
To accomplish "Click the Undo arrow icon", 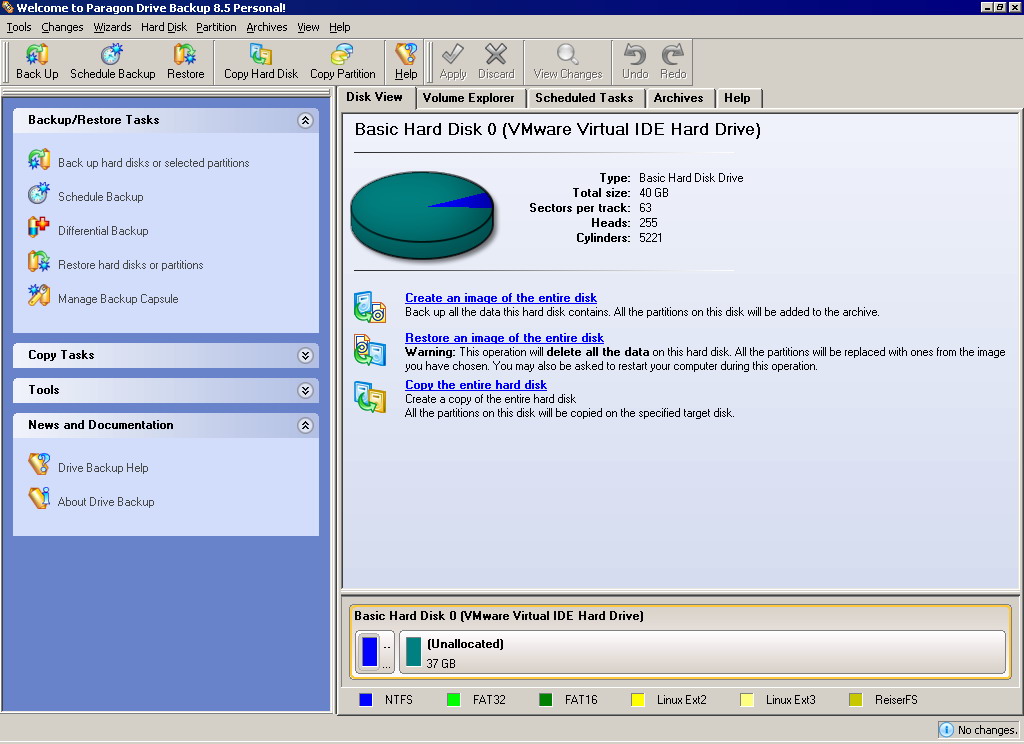I will (x=635, y=54).
